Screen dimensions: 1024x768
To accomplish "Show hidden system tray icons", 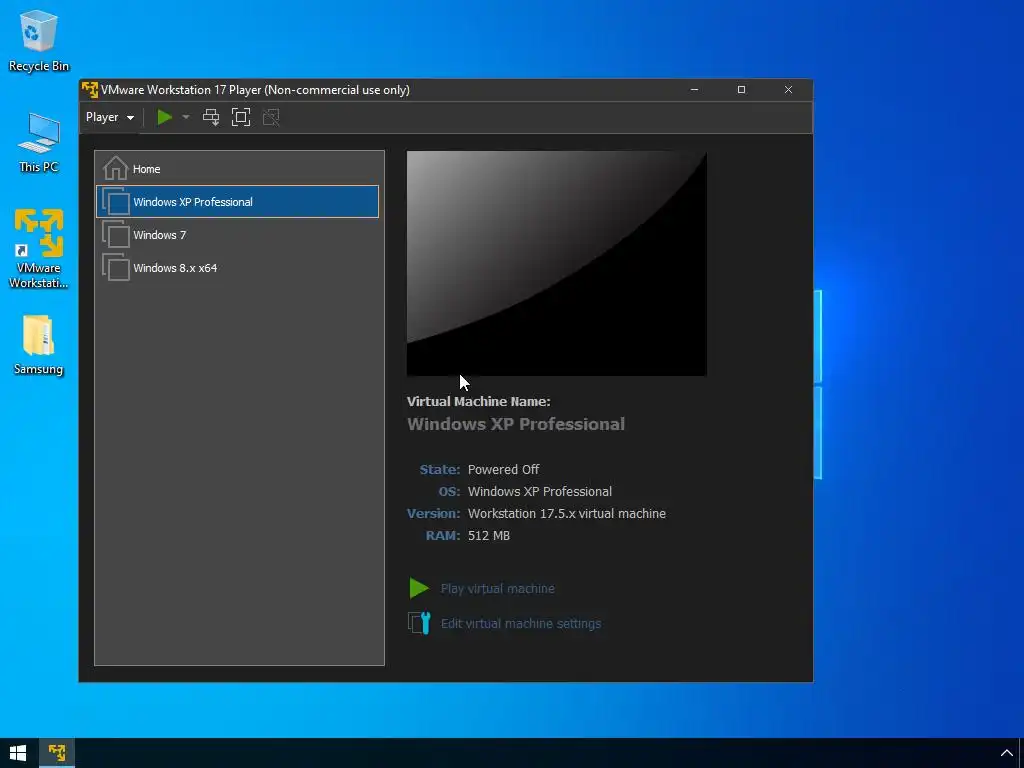I will [1006, 753].
